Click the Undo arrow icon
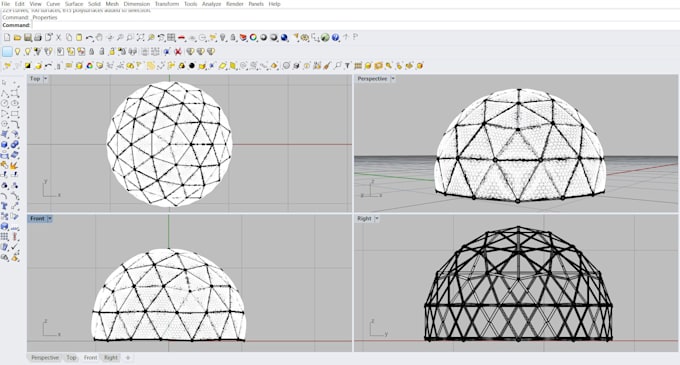This screenshot has width=680, height=365. tap(89, 38)
